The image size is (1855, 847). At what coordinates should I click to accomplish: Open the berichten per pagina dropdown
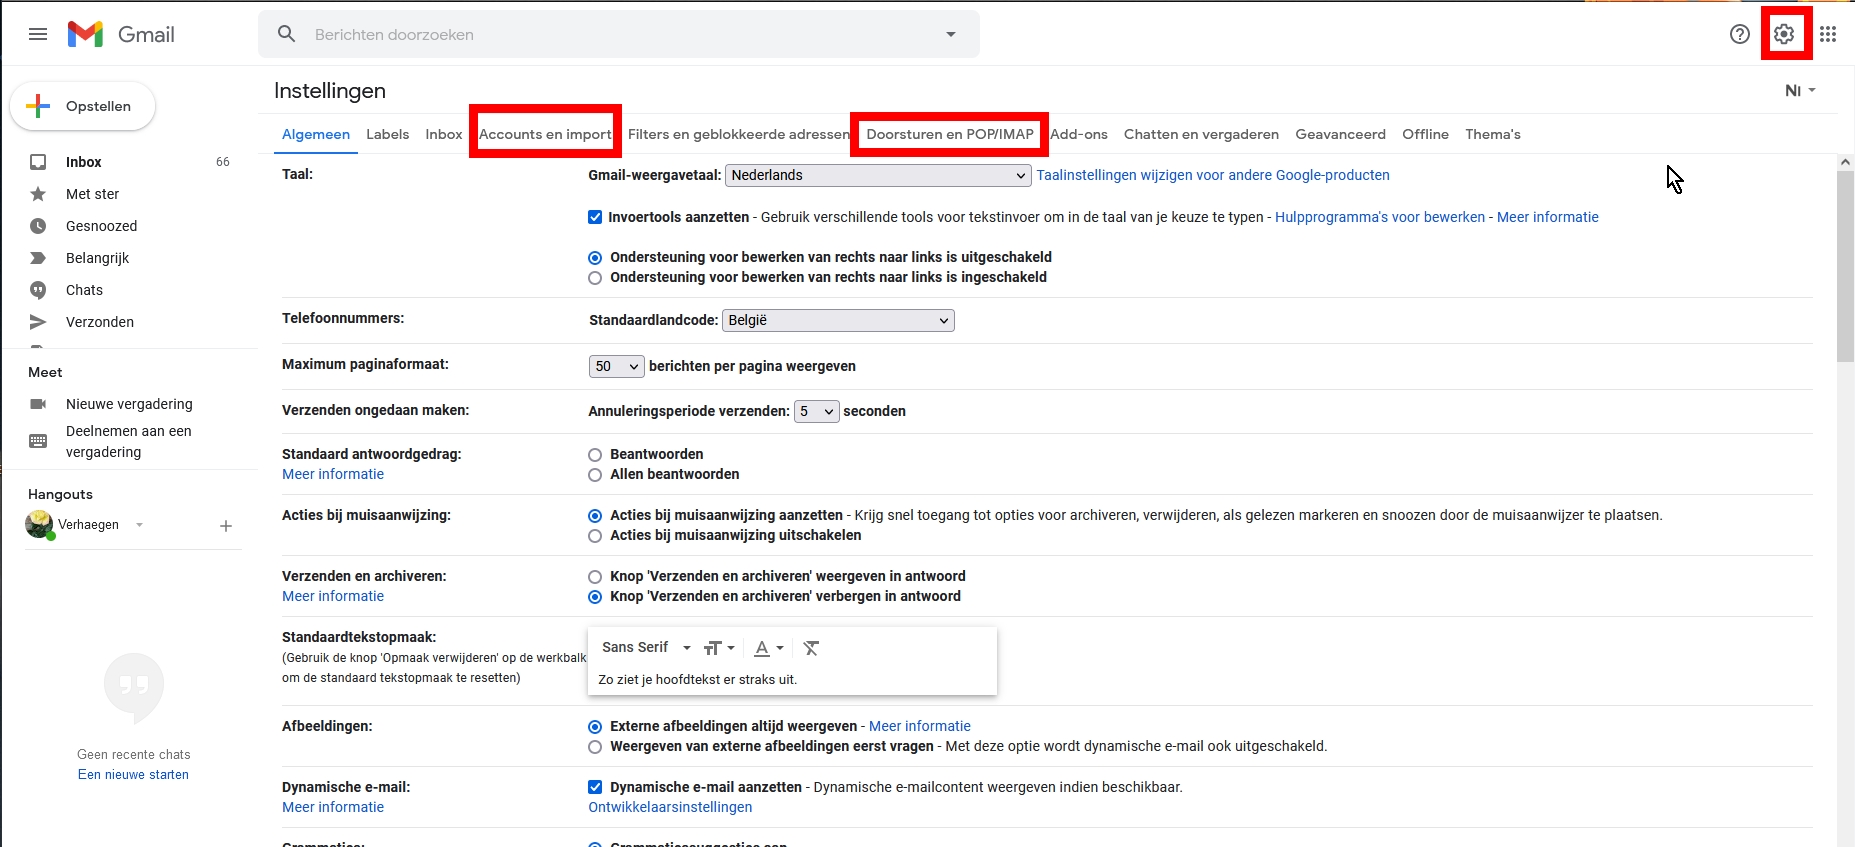click(616, 366)
